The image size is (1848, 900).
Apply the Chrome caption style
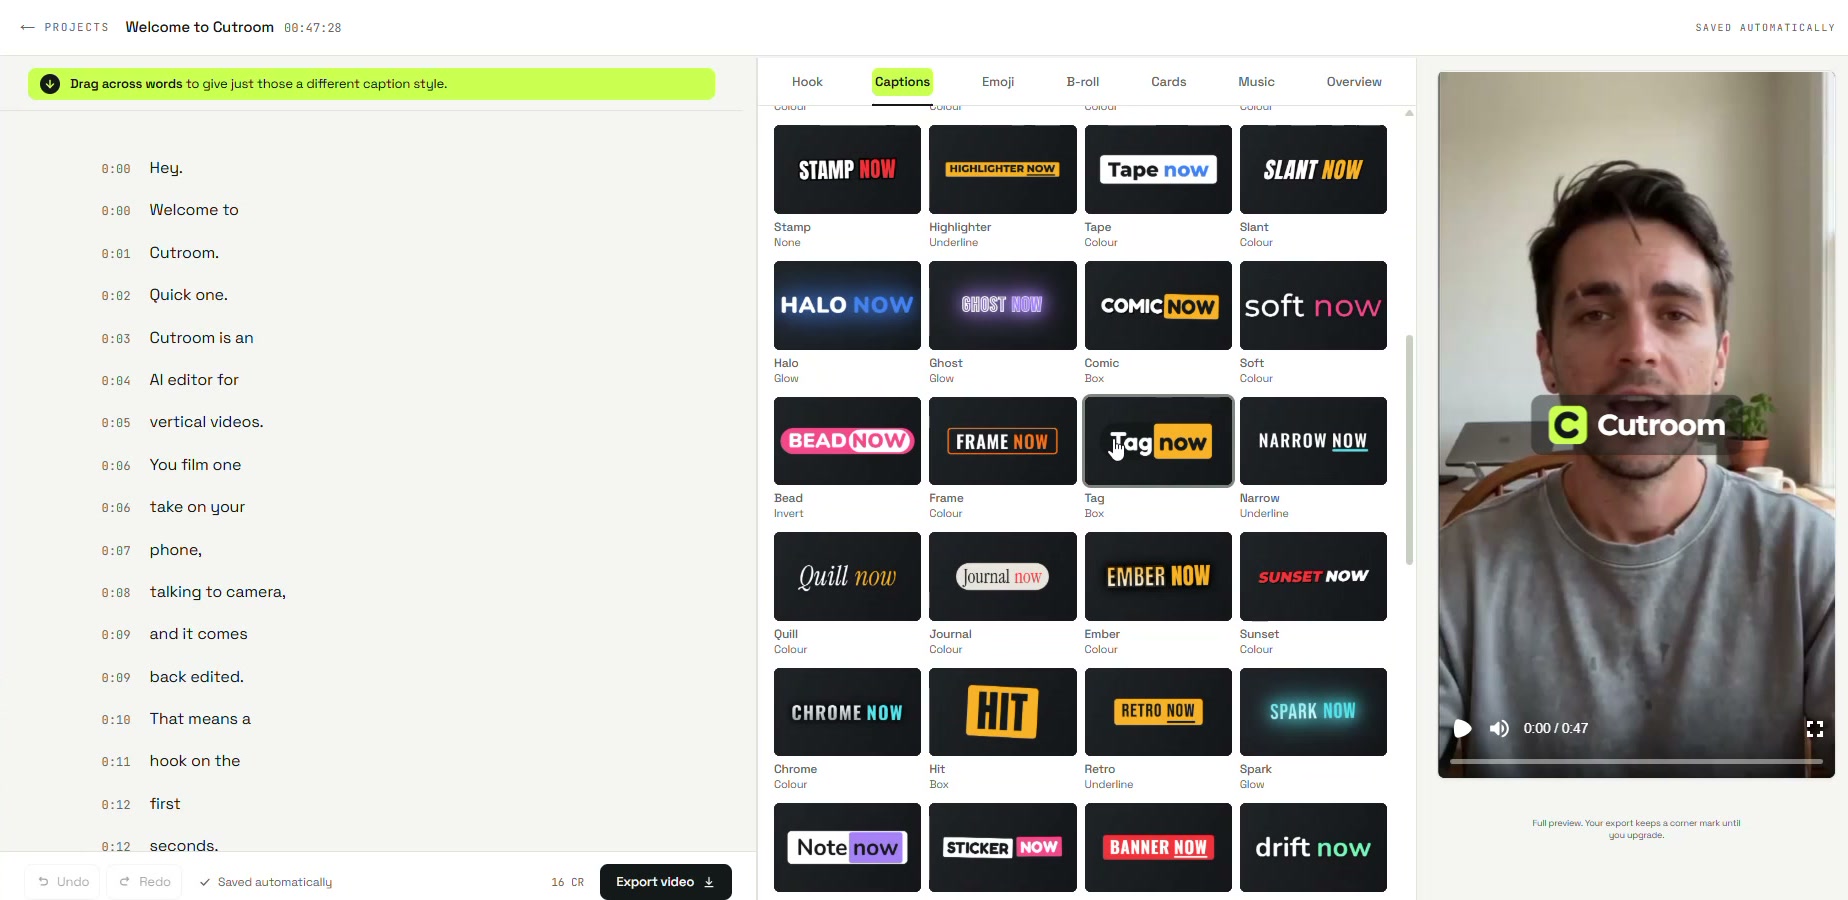(847, 712)
